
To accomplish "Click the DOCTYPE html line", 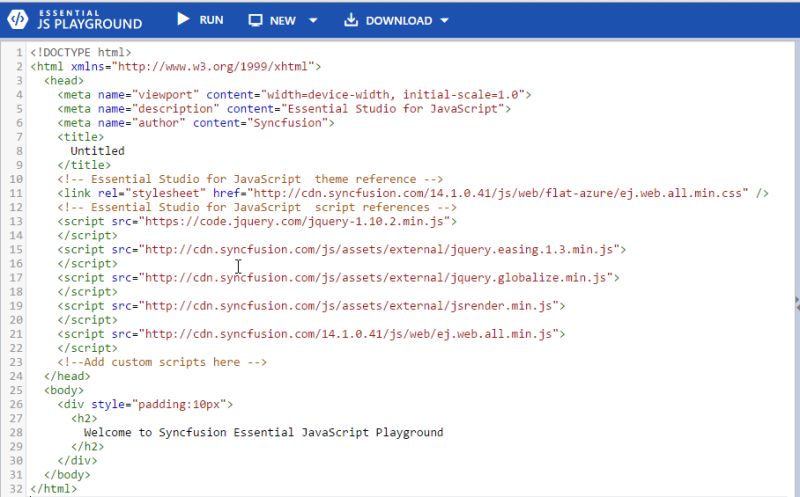I will coord(81,52).
